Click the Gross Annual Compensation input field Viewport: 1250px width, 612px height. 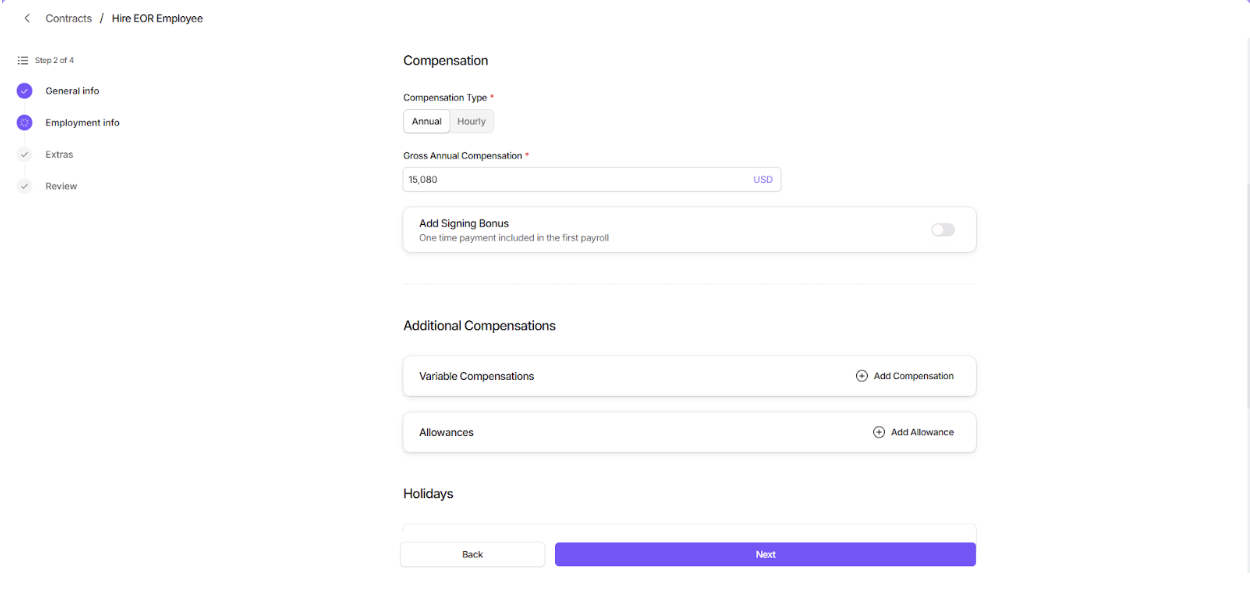575,180
